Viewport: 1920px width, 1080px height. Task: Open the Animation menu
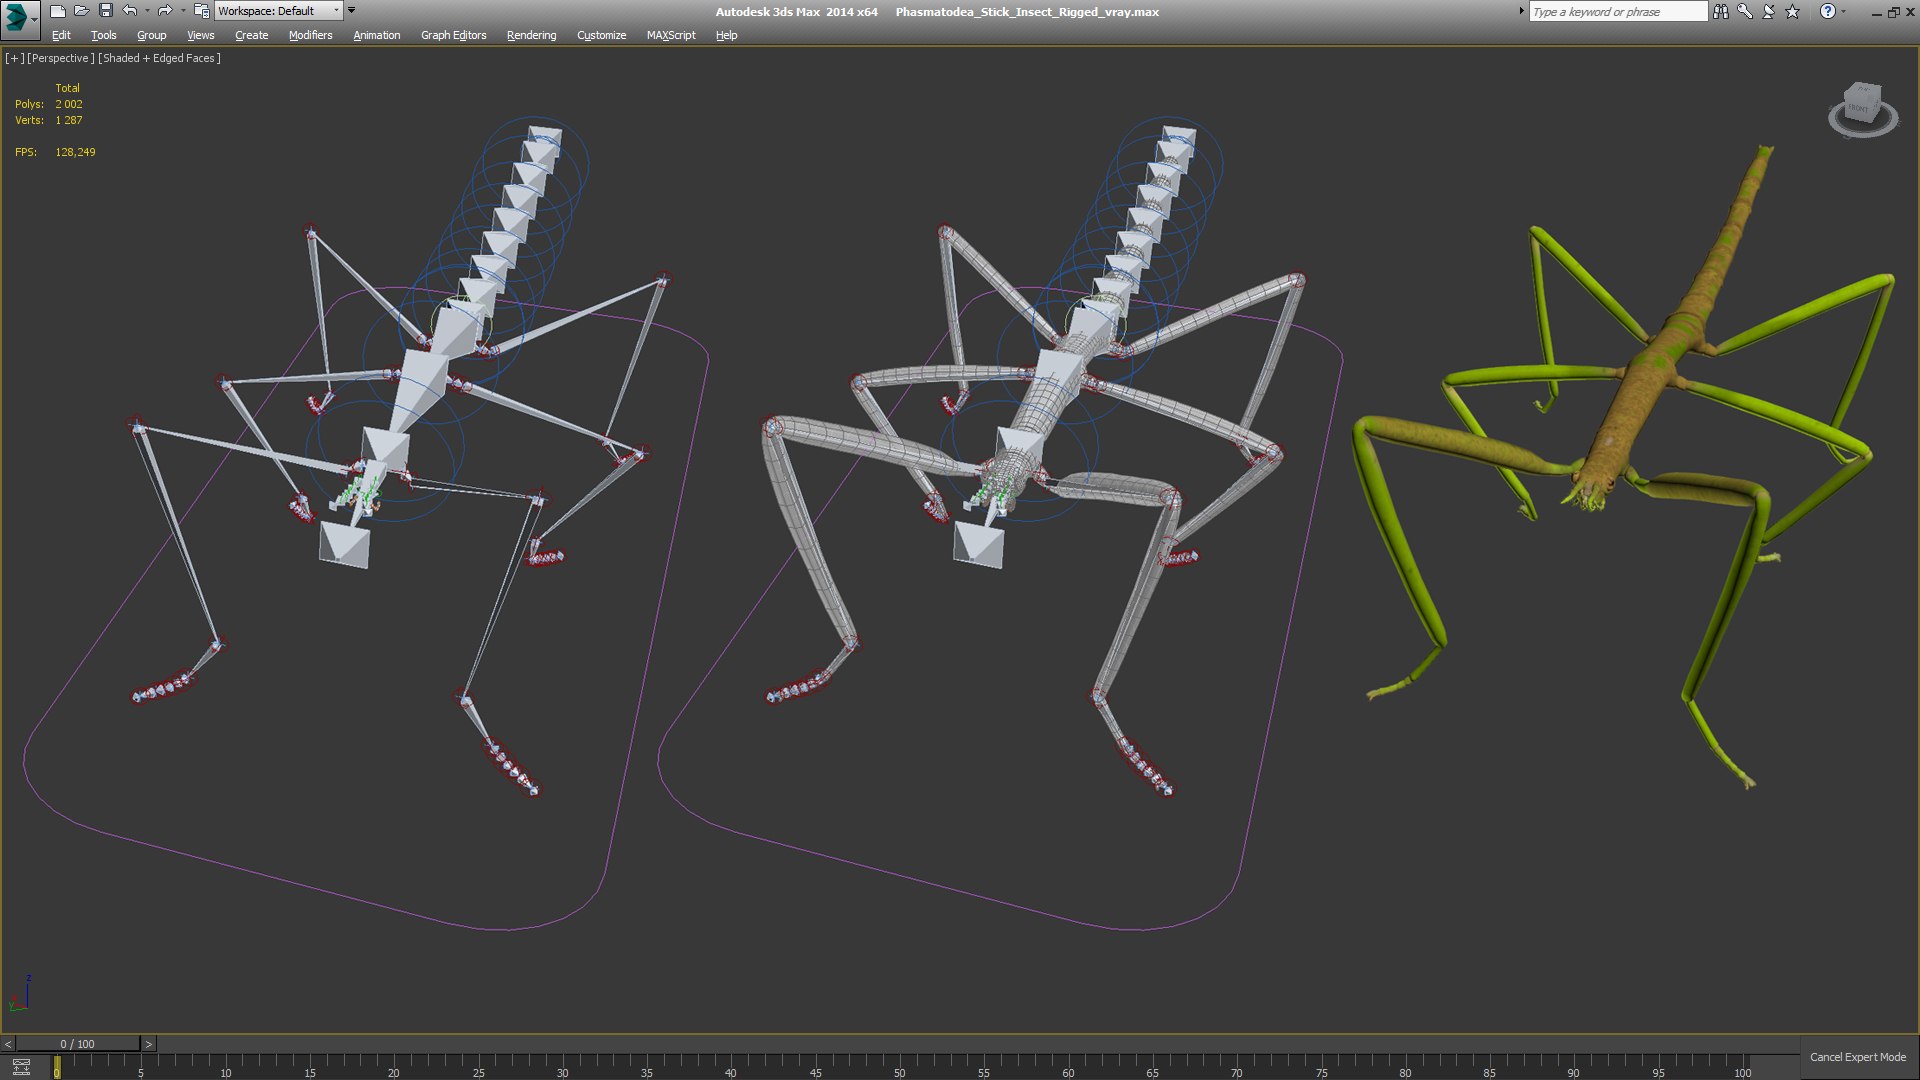point(376,35)
